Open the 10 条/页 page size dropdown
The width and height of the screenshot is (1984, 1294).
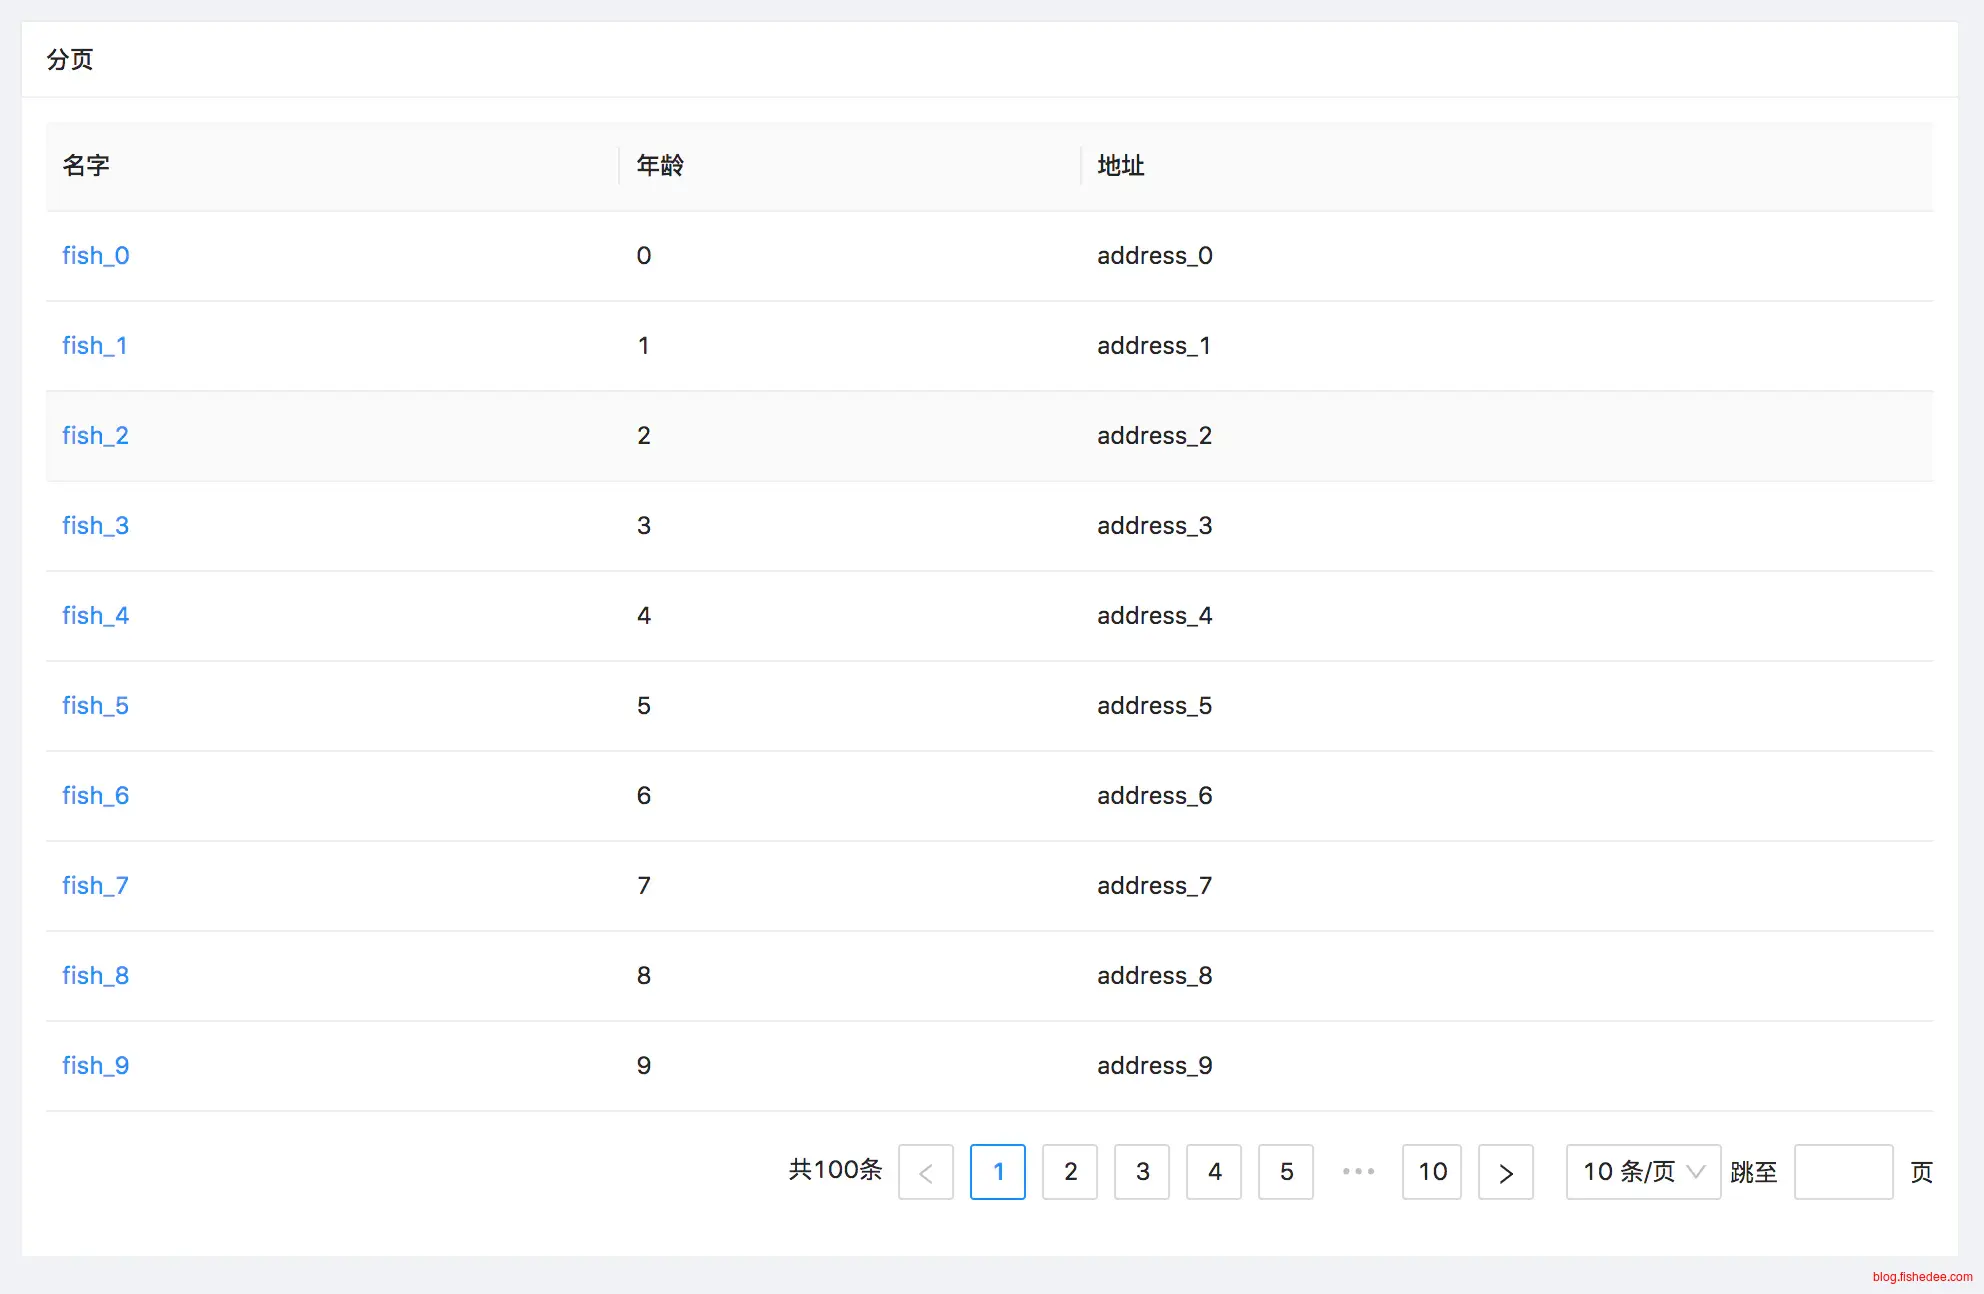[1642, 1172]
